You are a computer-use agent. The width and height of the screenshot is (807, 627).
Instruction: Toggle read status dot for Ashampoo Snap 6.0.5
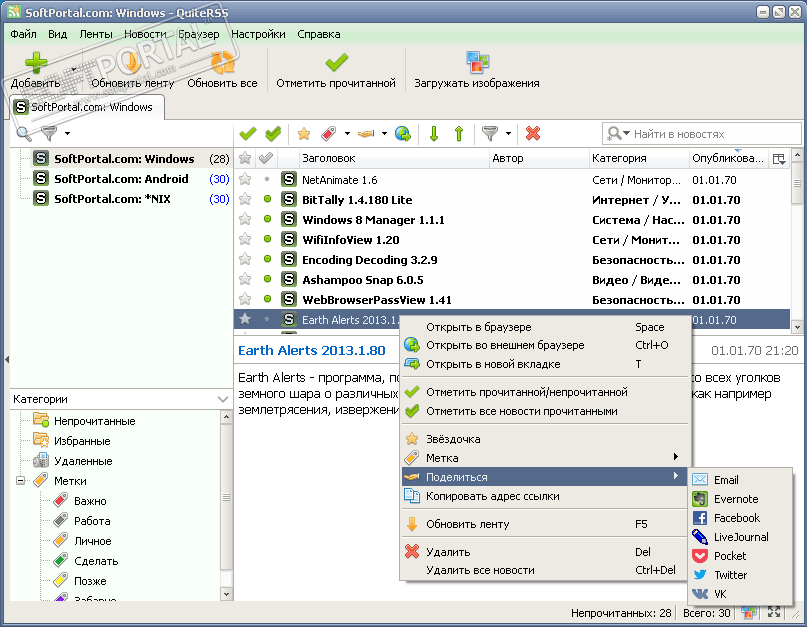click(x=267, y=279)
